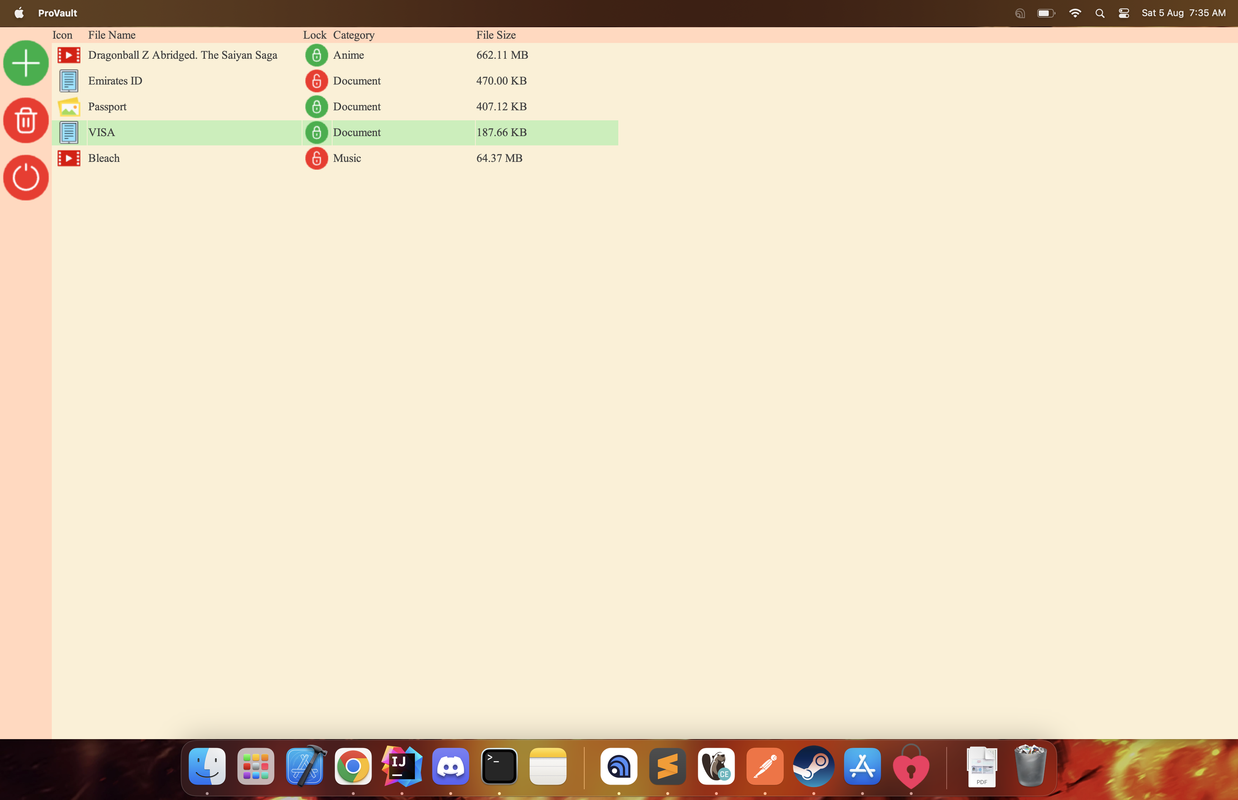Click the 187.66 KB file size
This screenshot has height=800, width=1238.
tap(501, 132)
